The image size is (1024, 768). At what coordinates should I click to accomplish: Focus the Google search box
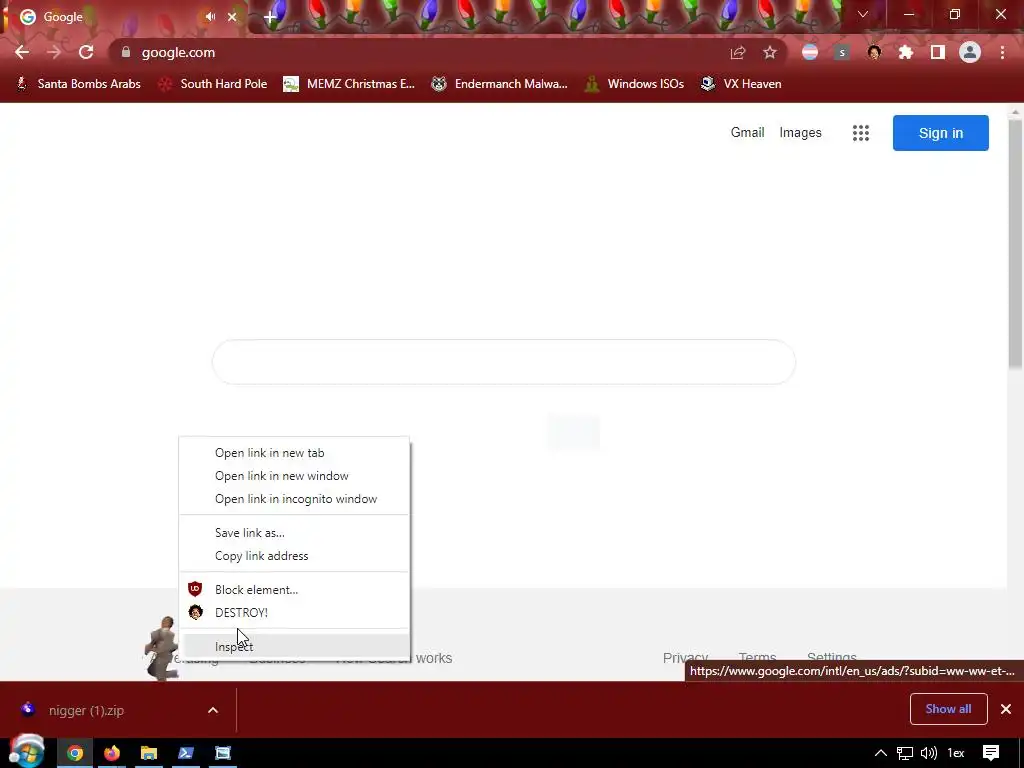tap(504, 362)
